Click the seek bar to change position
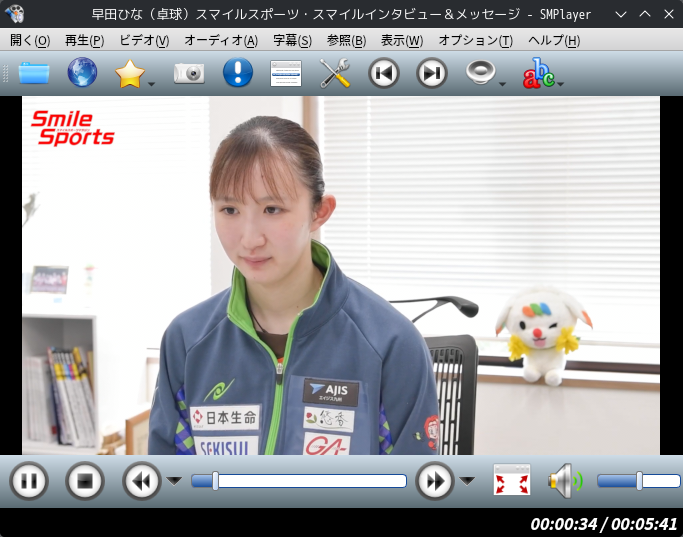Screen dimensions: 683x537 pyautogui.click(x=299, y=481)
